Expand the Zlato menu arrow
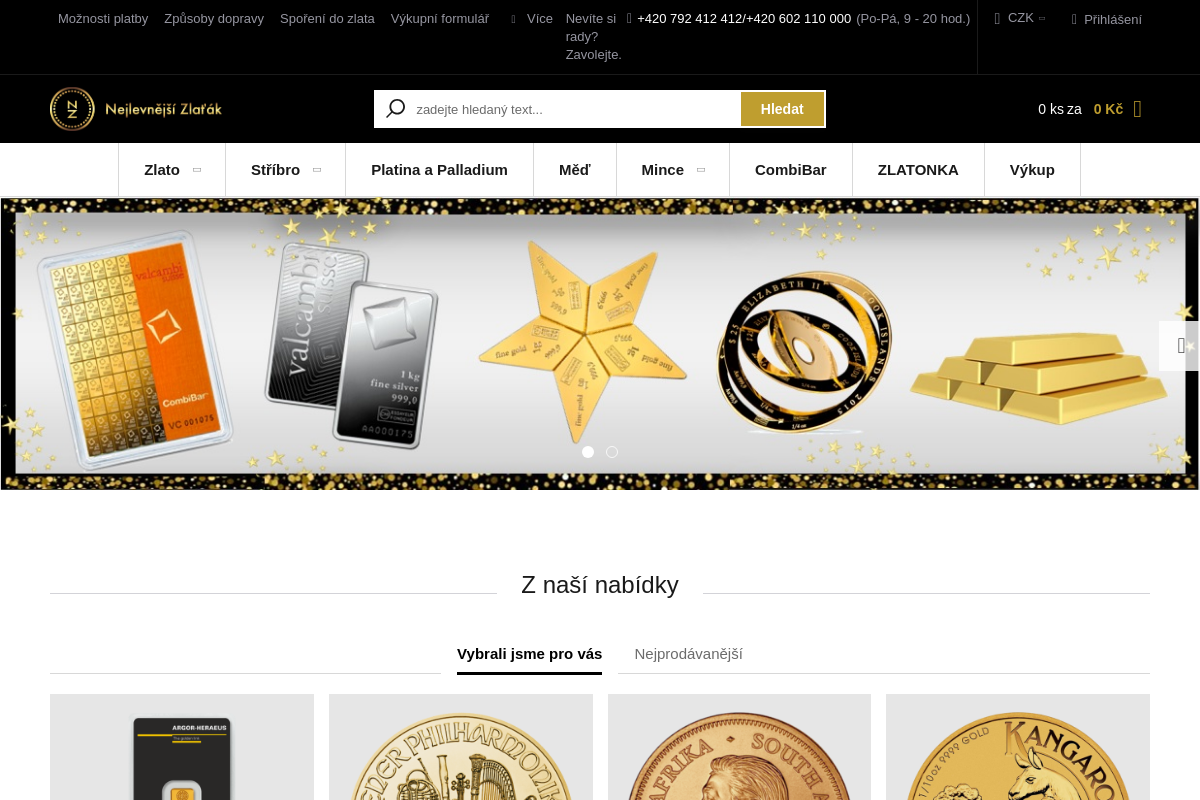This screenshot has height=800, width=1200. coord(197,170)
